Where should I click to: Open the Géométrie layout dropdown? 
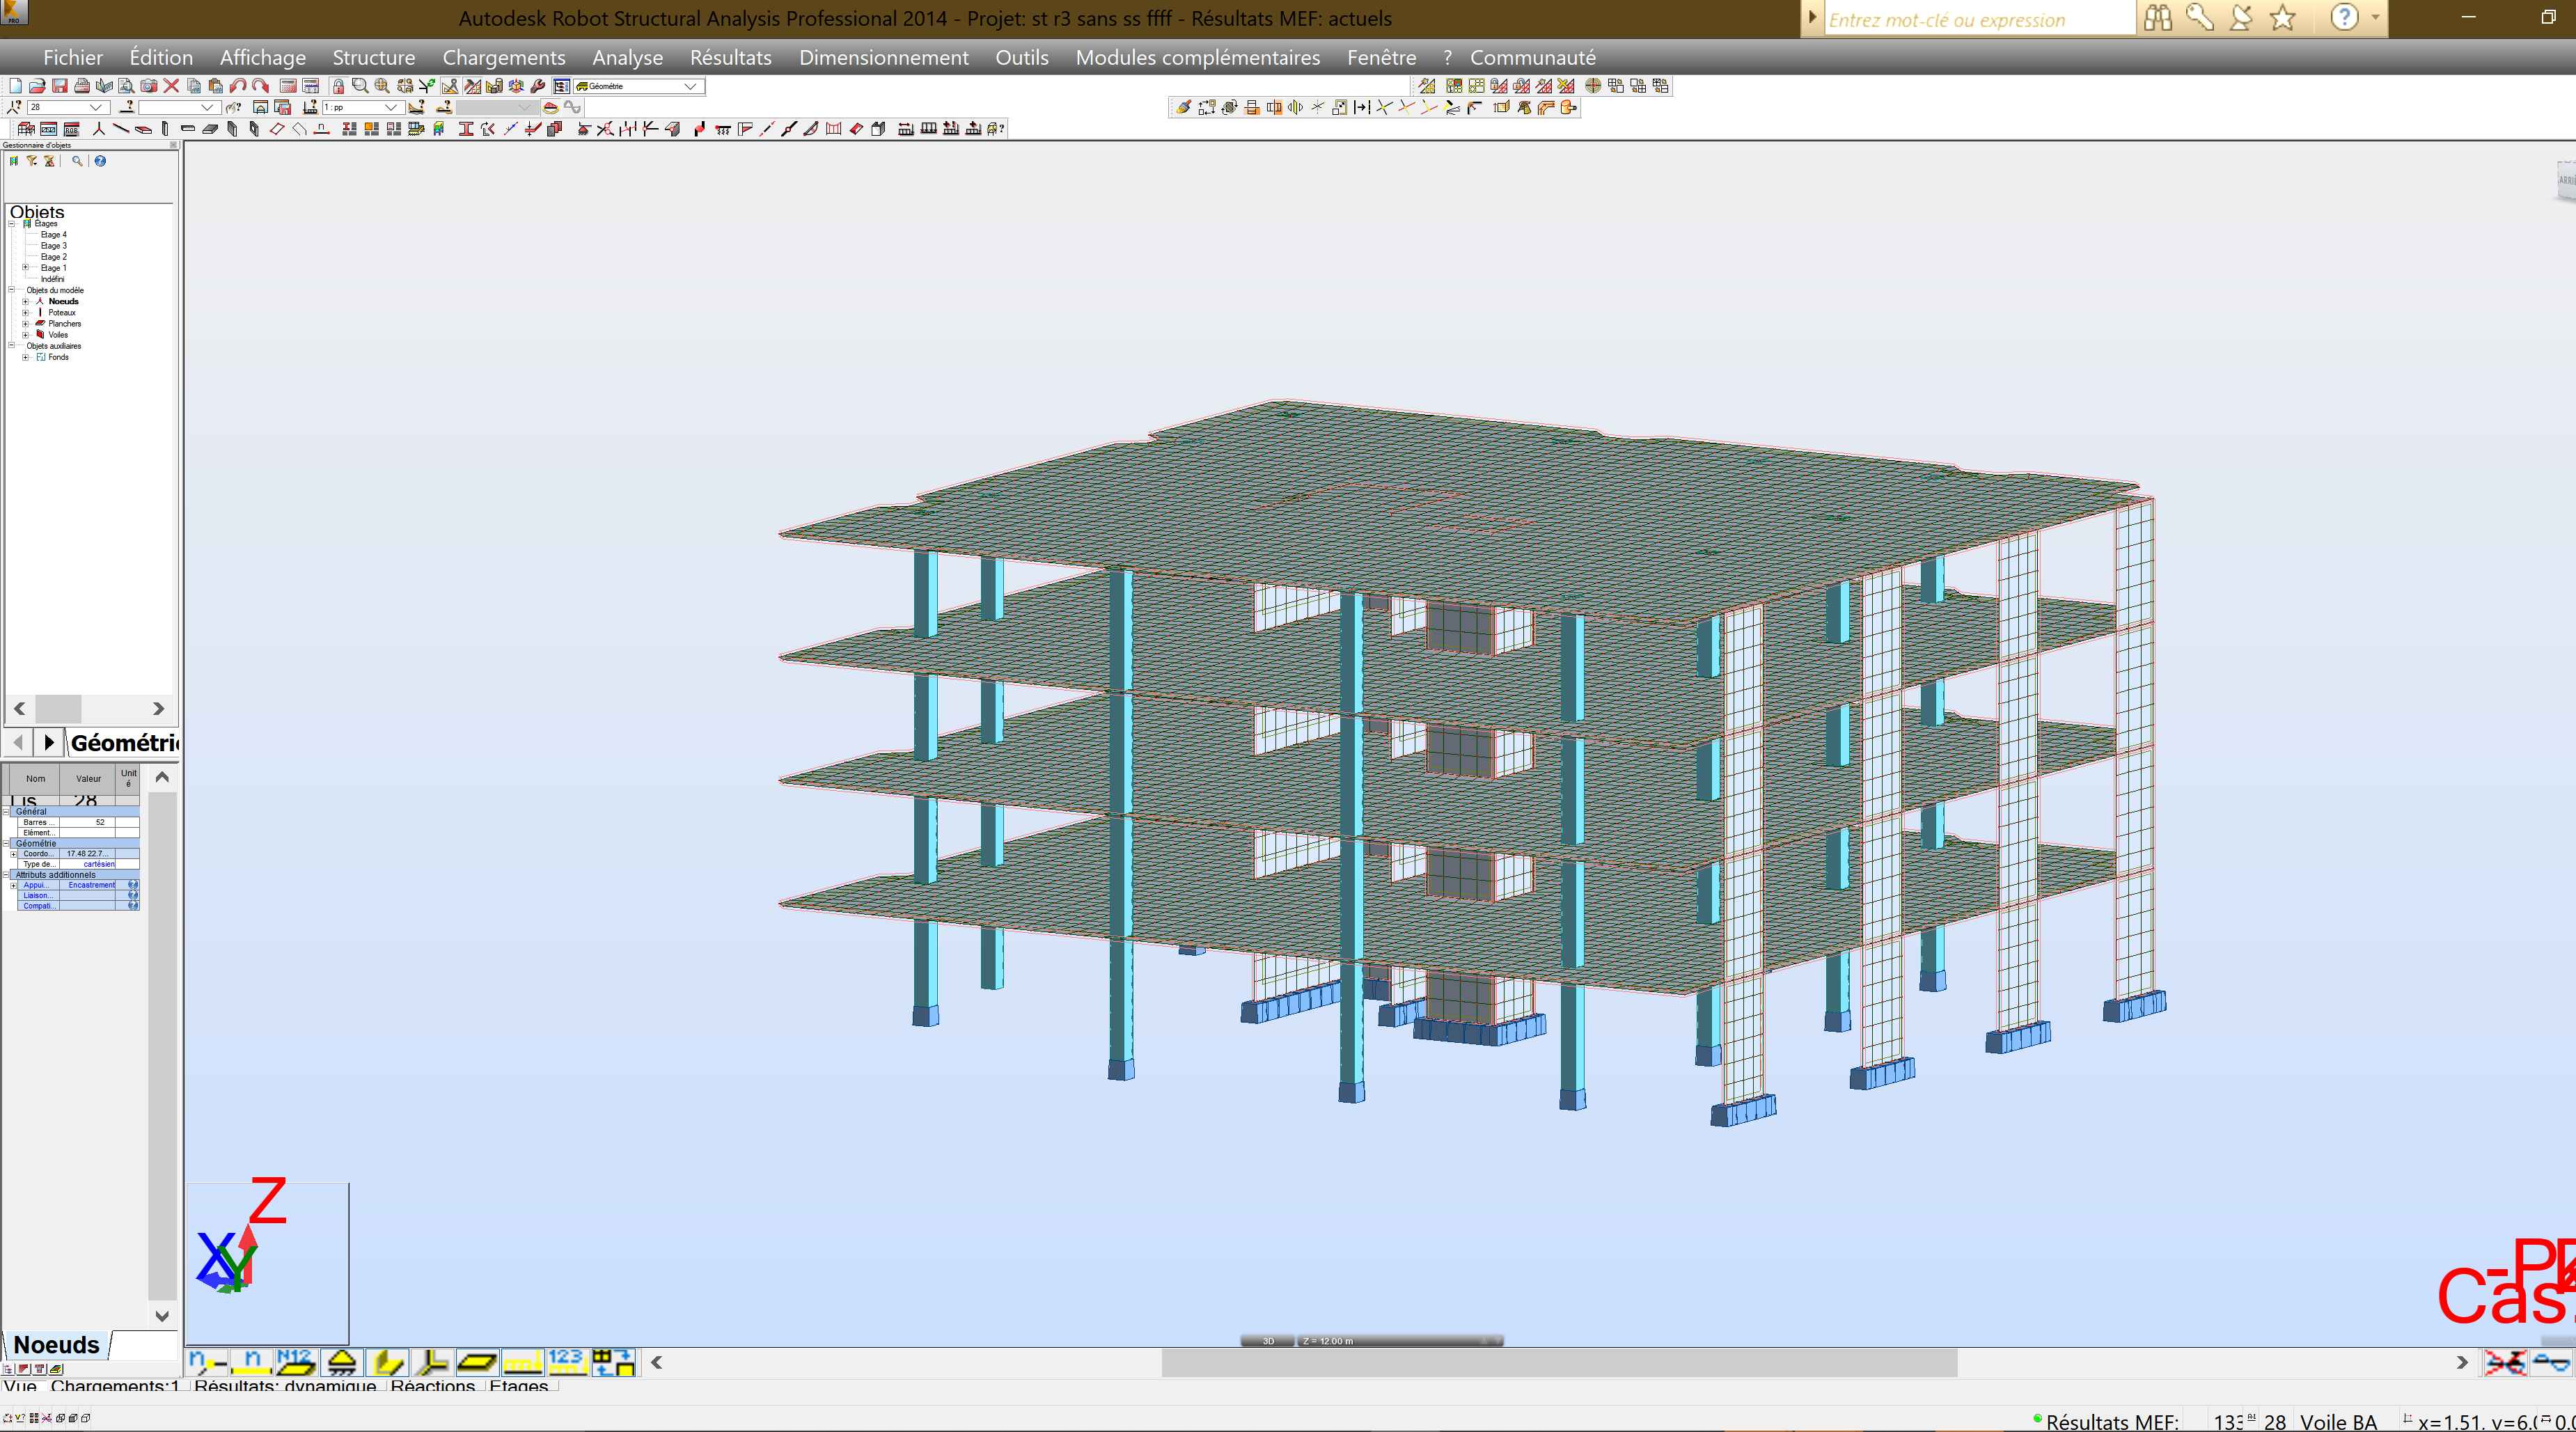pyautogui.click(x=690, y=86)
